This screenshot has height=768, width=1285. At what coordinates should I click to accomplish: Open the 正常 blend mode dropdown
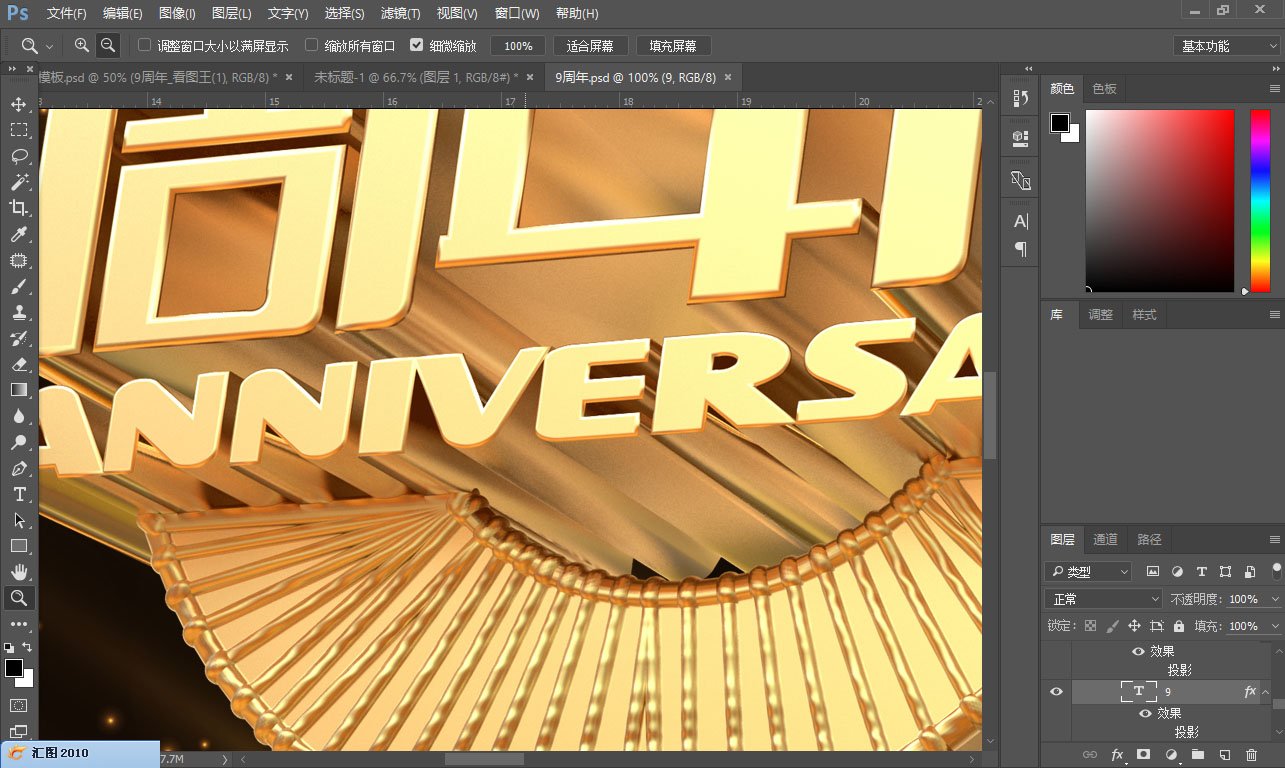(x=1103, y=599)
